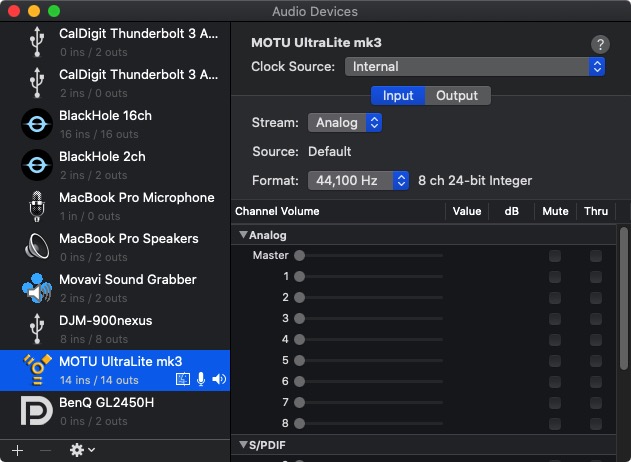Click the channel 4 volume slider

[x=369, y=339]
